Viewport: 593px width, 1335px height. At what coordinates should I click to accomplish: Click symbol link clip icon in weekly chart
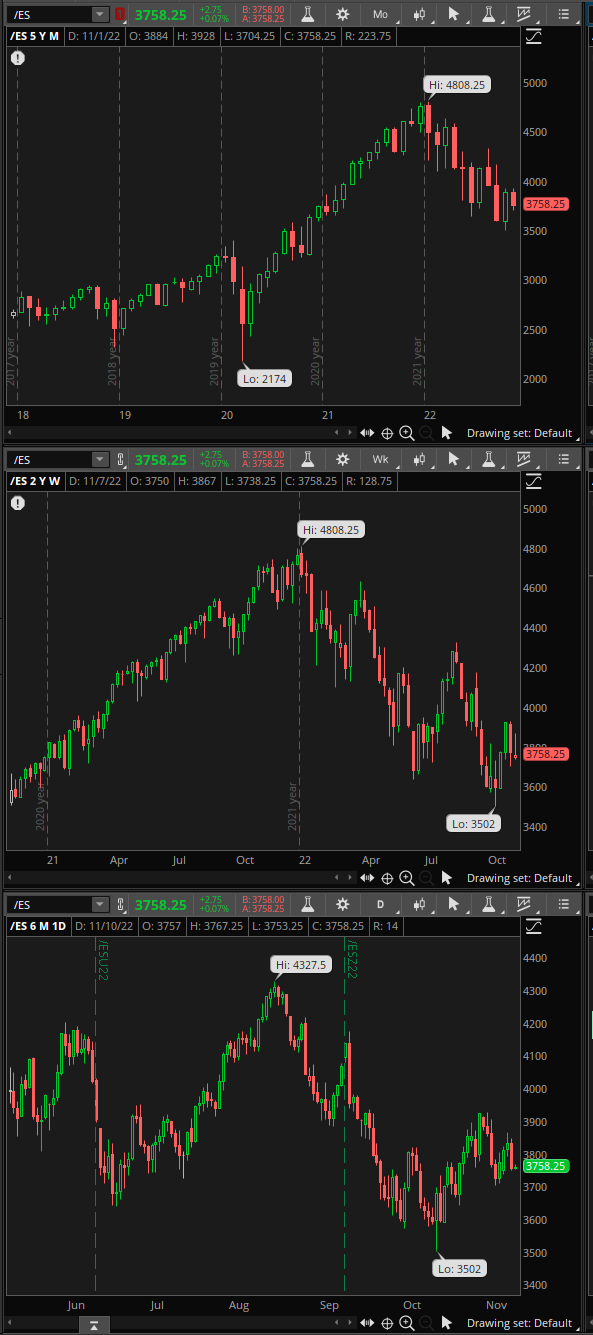pos(121,459)
